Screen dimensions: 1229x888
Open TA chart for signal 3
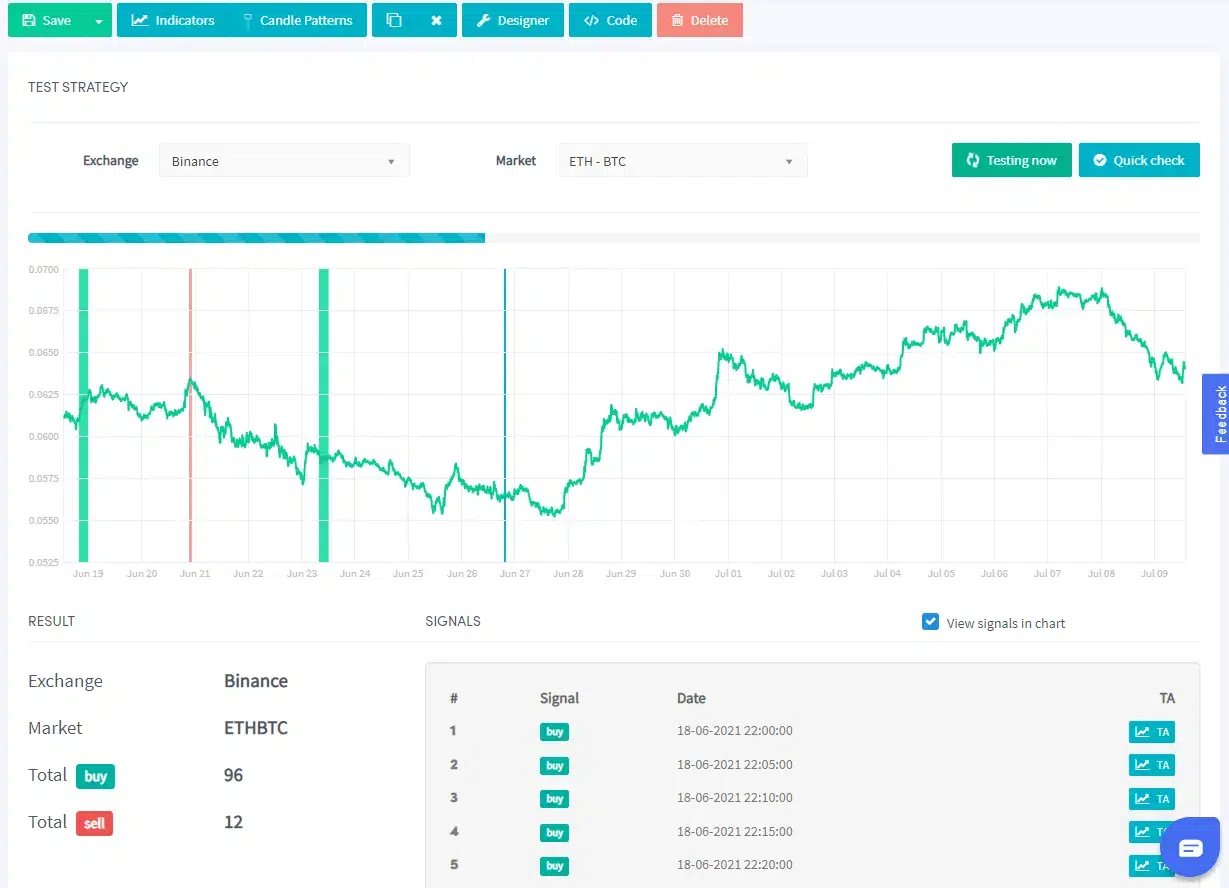coord(1152,798)
